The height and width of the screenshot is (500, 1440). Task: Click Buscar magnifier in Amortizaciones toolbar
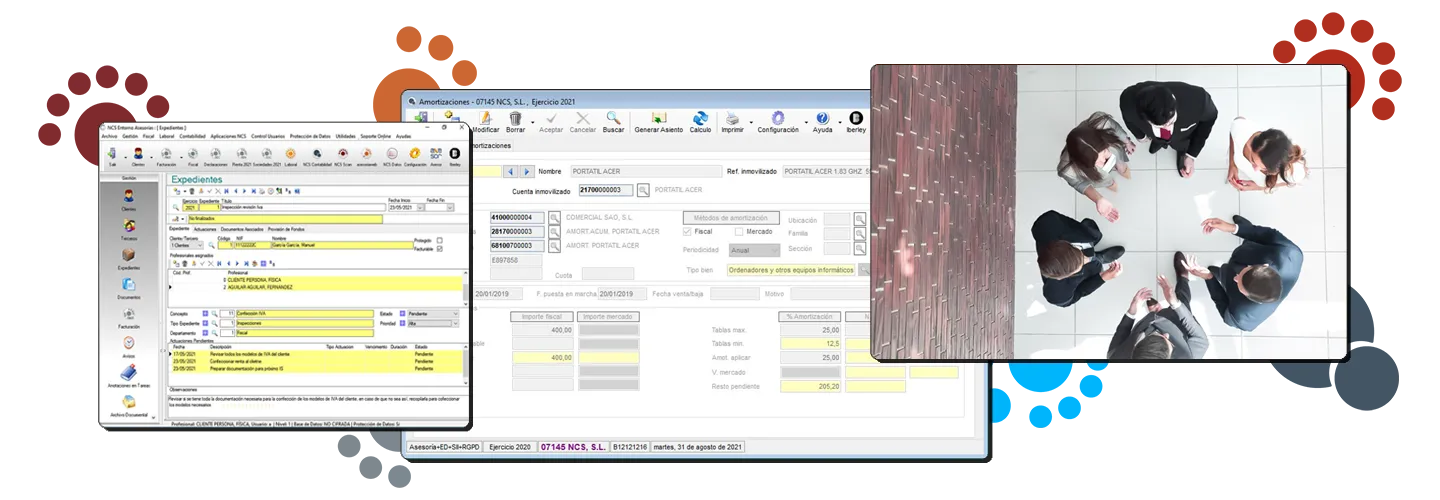tap(613, 118)
